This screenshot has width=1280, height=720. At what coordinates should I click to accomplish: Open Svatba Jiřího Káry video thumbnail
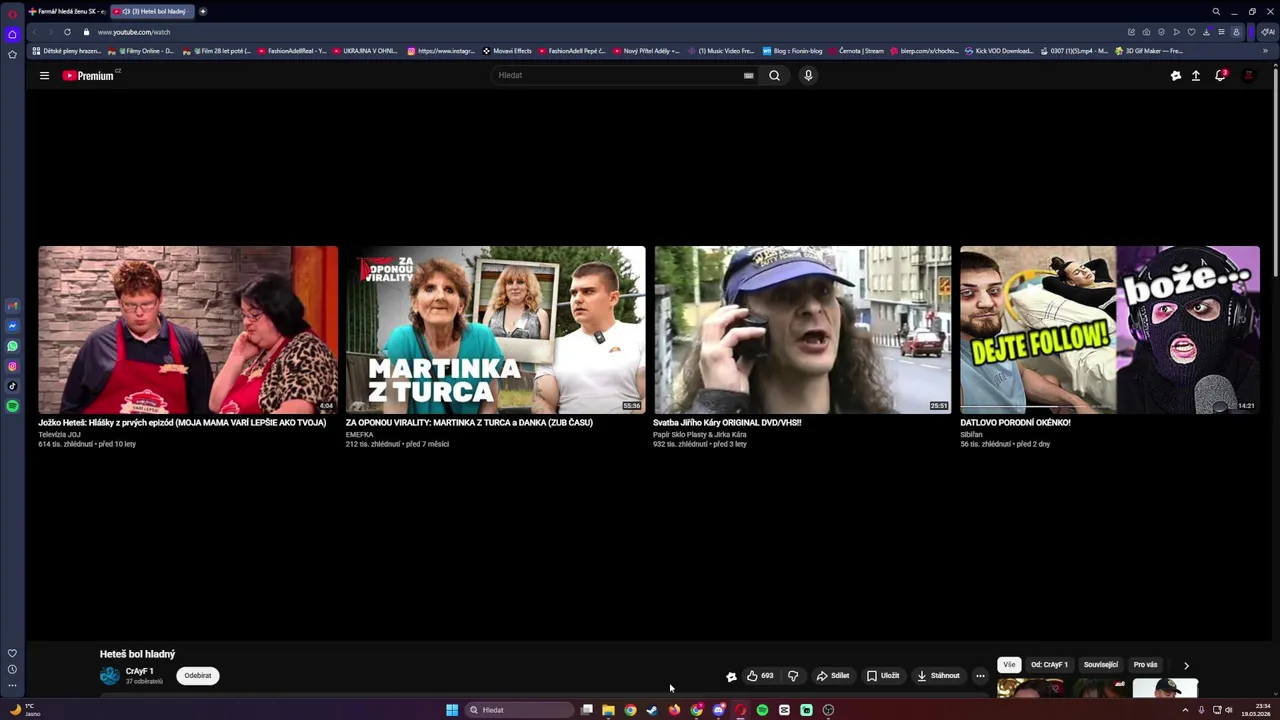[802, 330]
